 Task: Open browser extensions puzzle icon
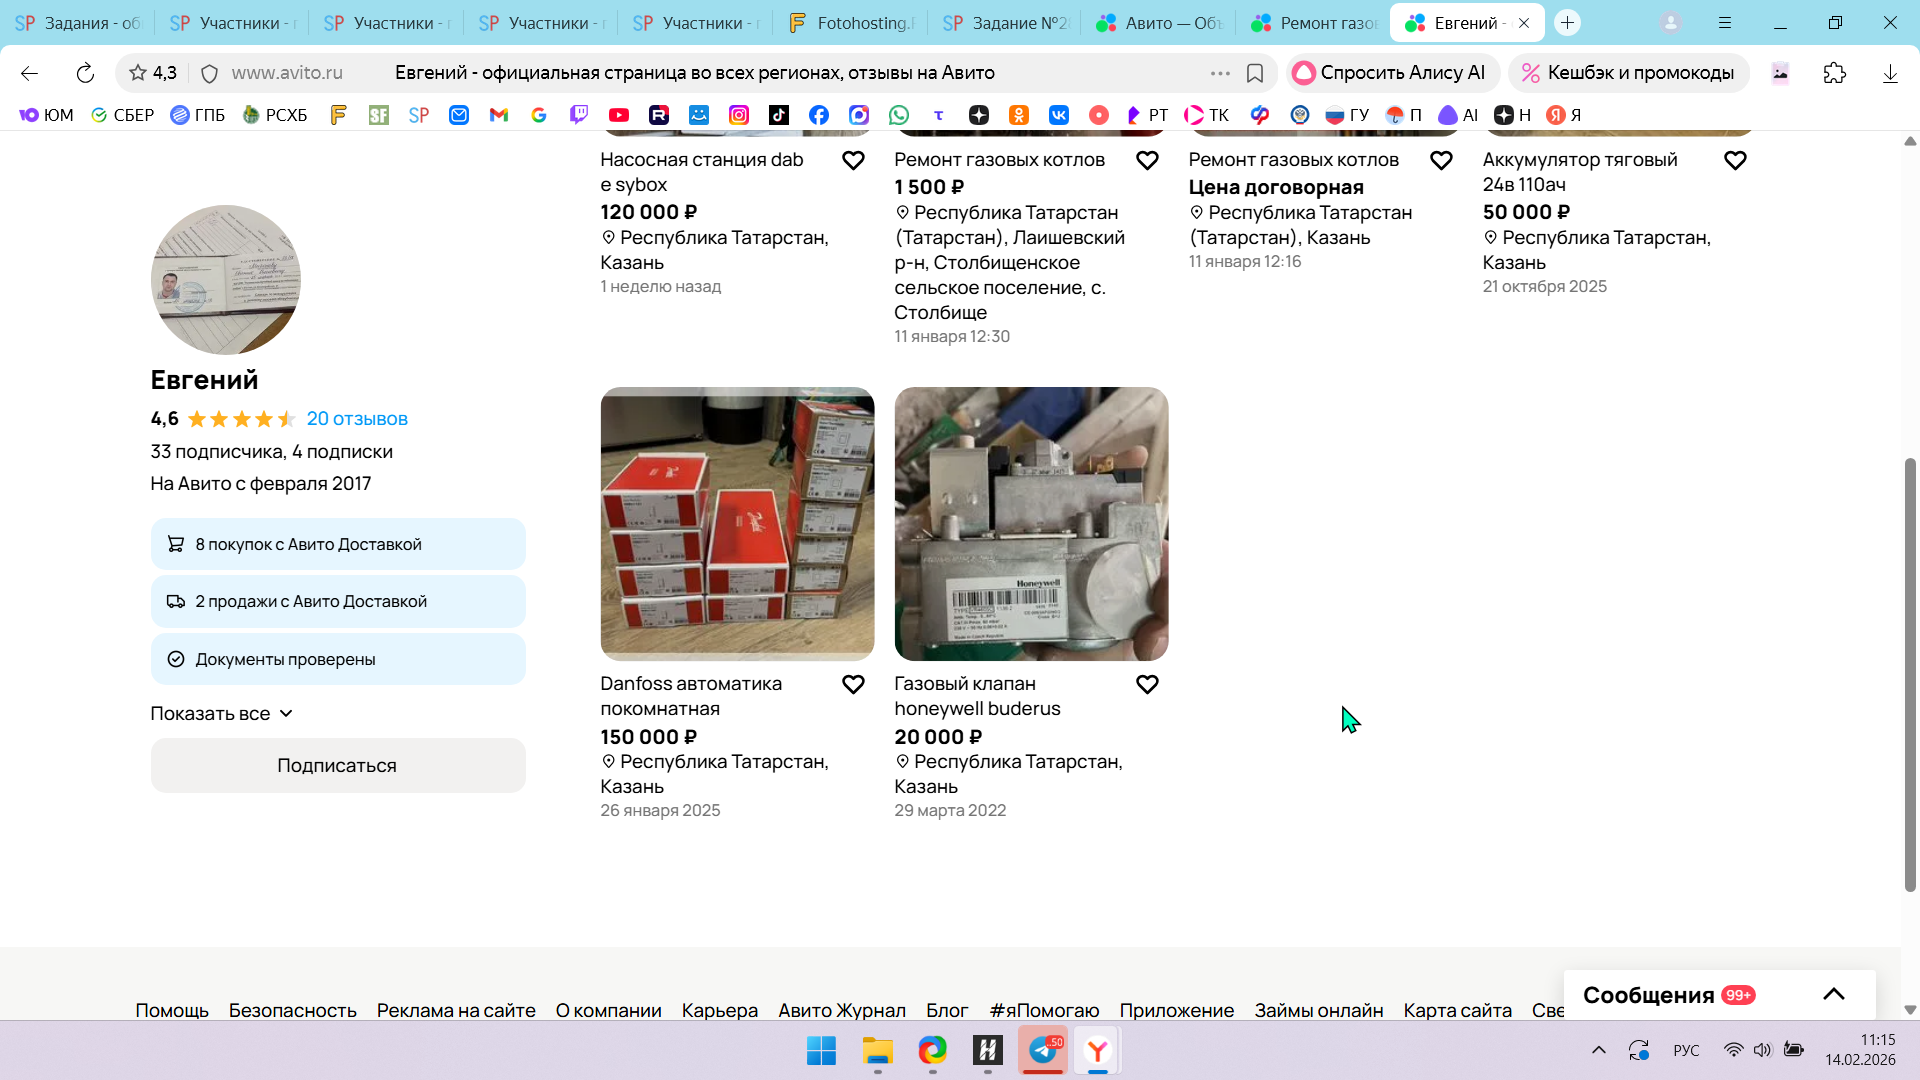(1835, 73)
